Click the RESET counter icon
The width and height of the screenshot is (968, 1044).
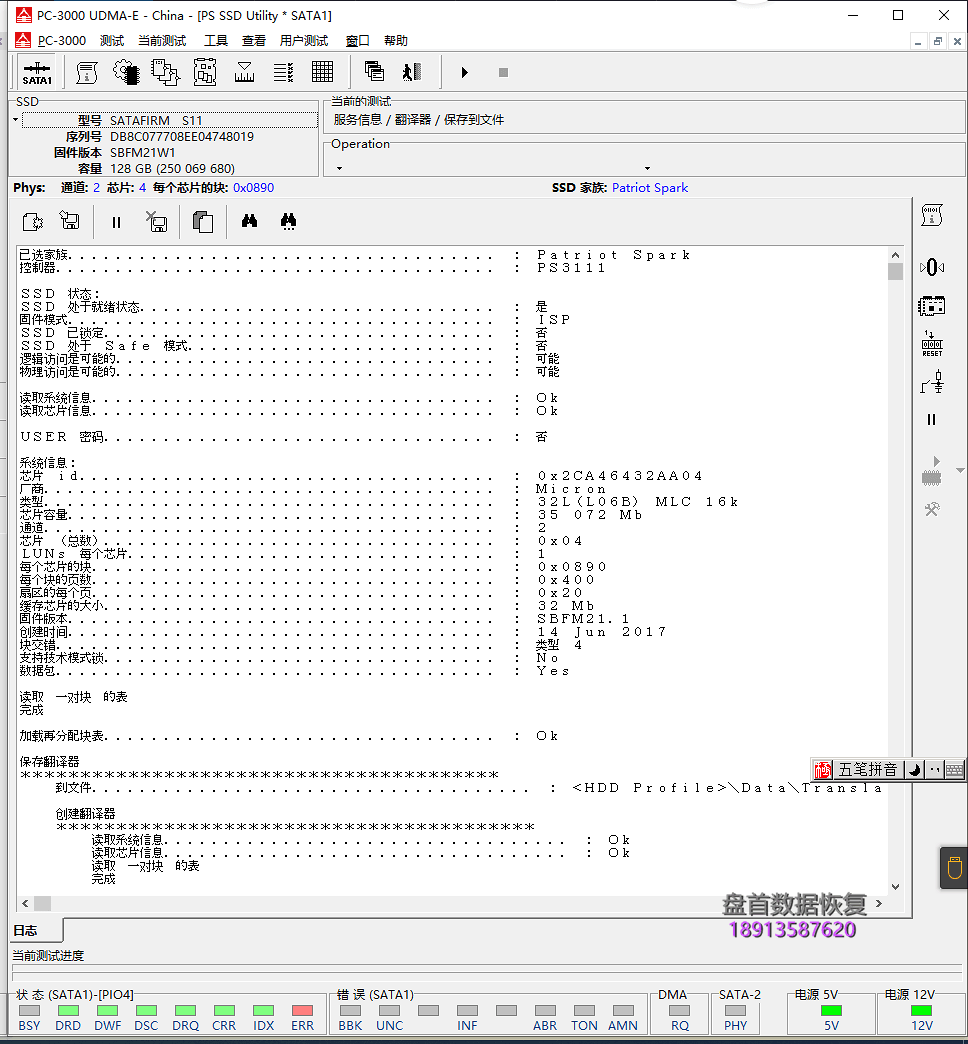coord(932,344)
